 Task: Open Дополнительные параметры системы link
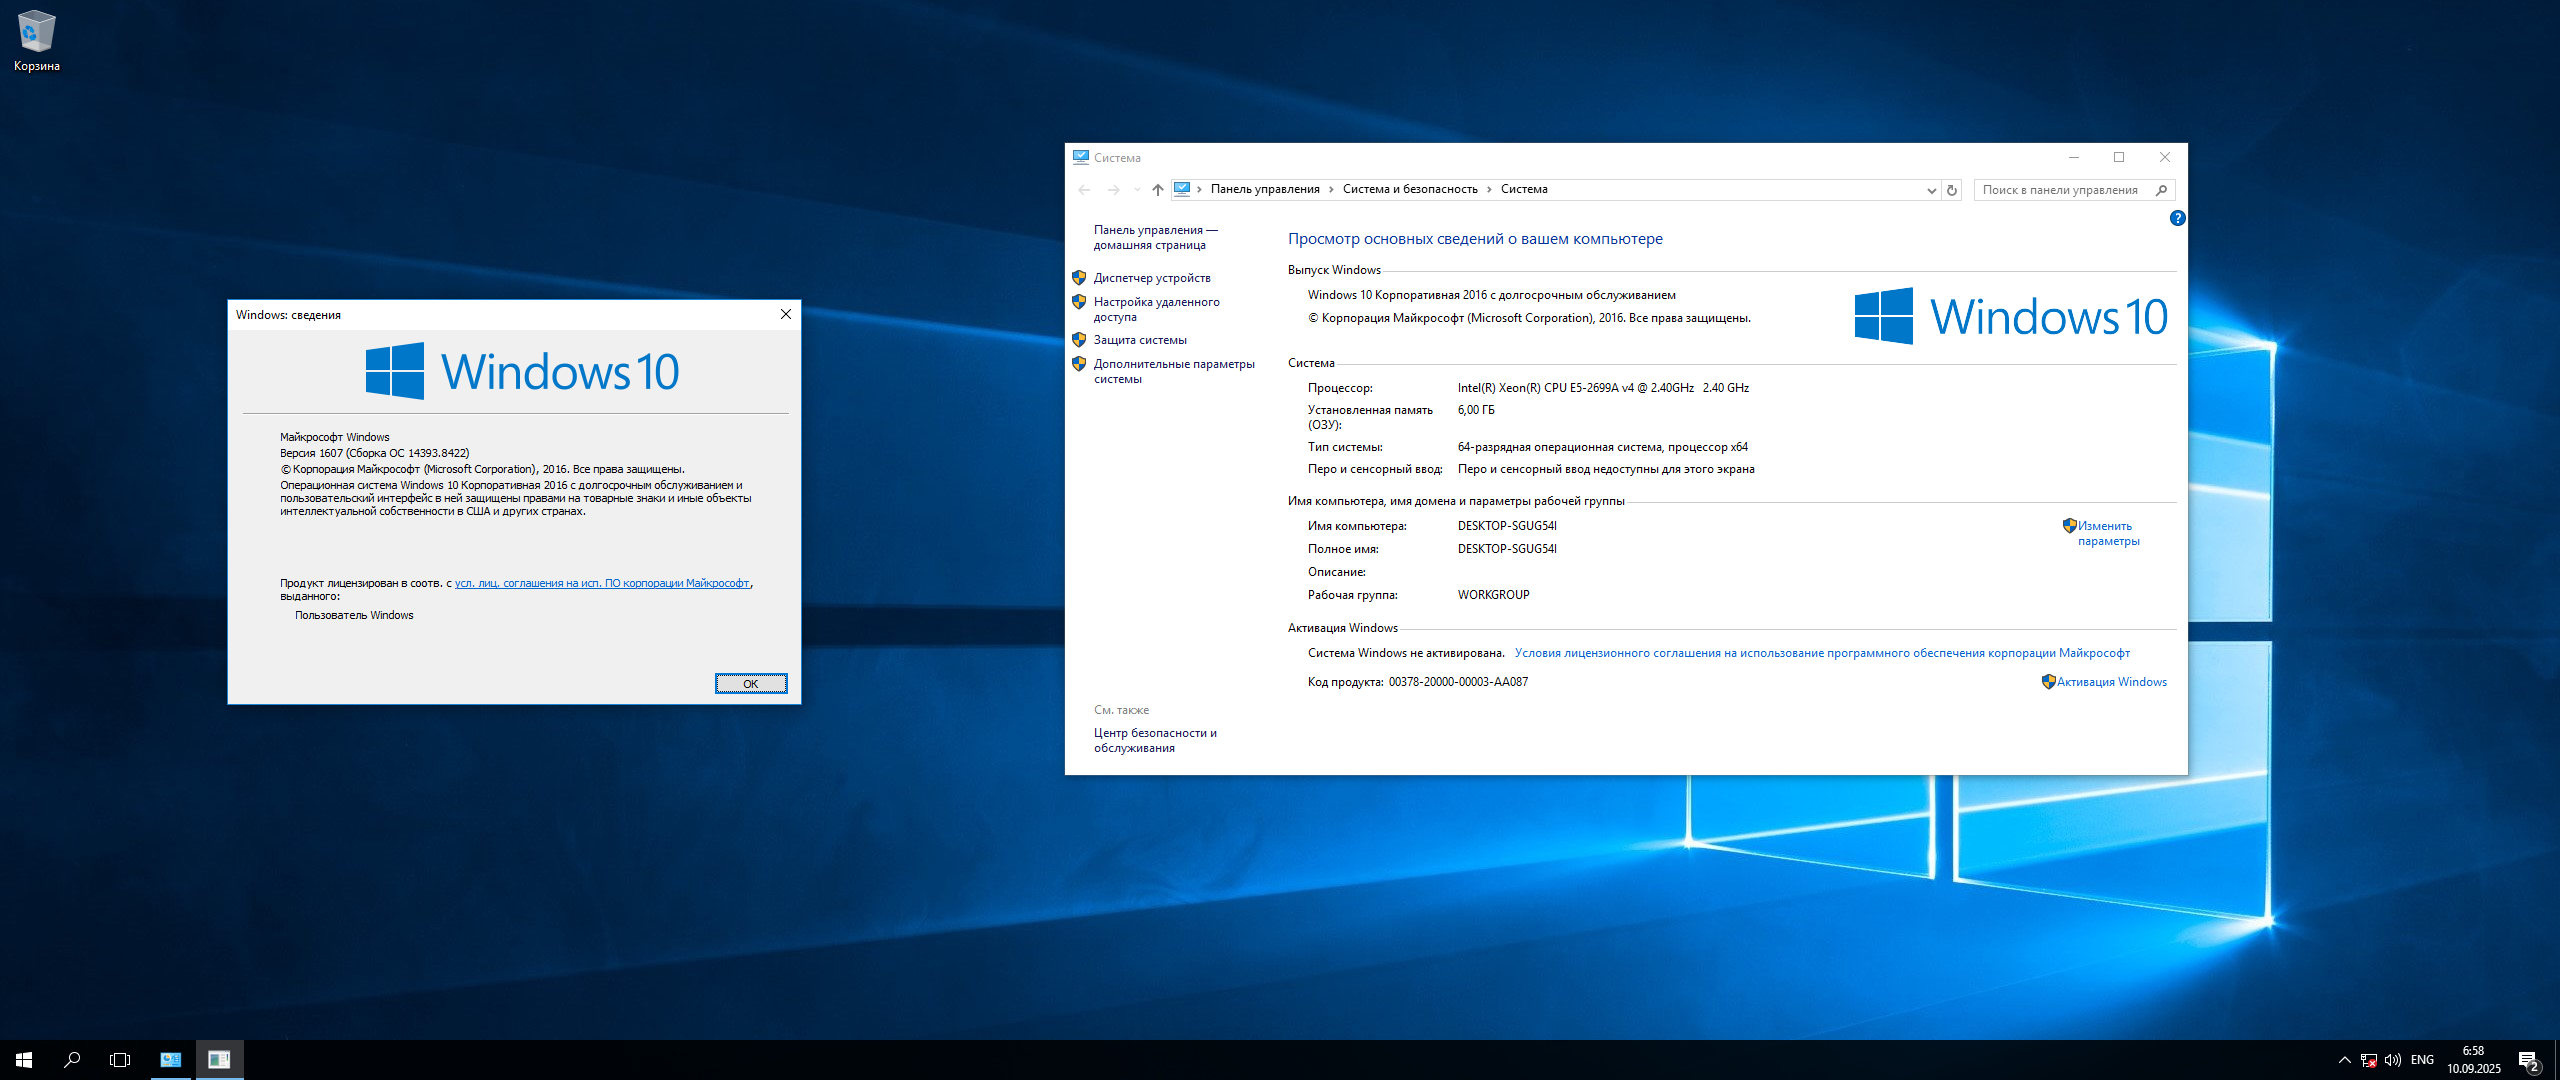coord(1174,371)
